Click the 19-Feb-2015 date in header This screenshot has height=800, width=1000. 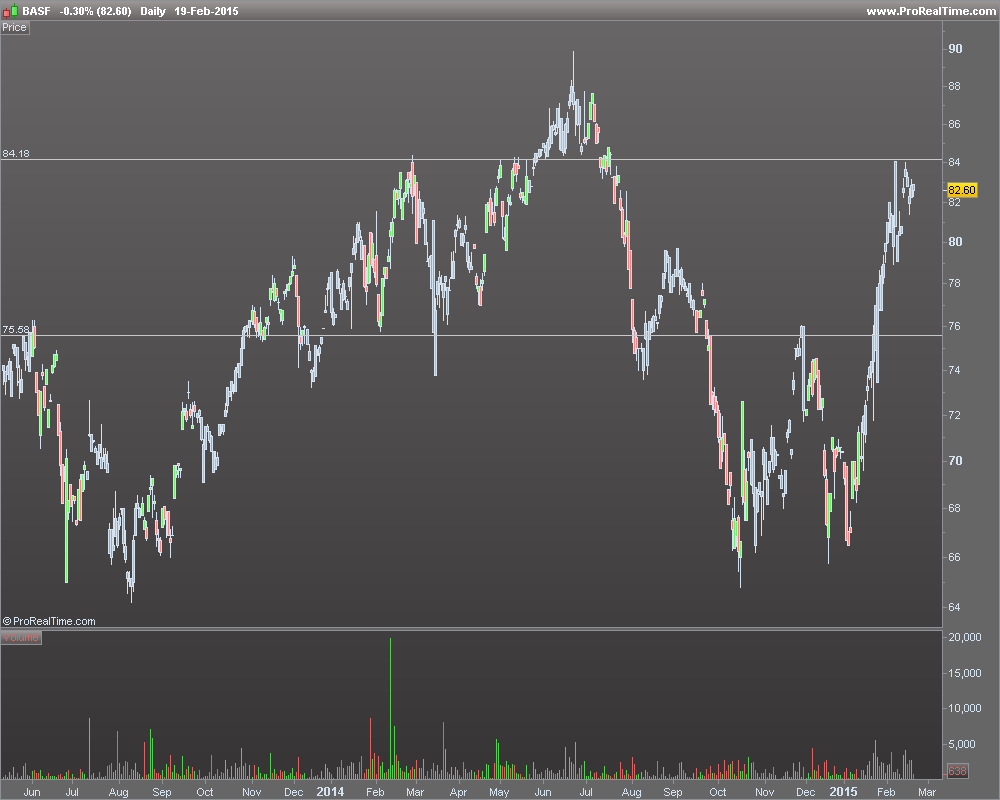[x=207, y=11]
